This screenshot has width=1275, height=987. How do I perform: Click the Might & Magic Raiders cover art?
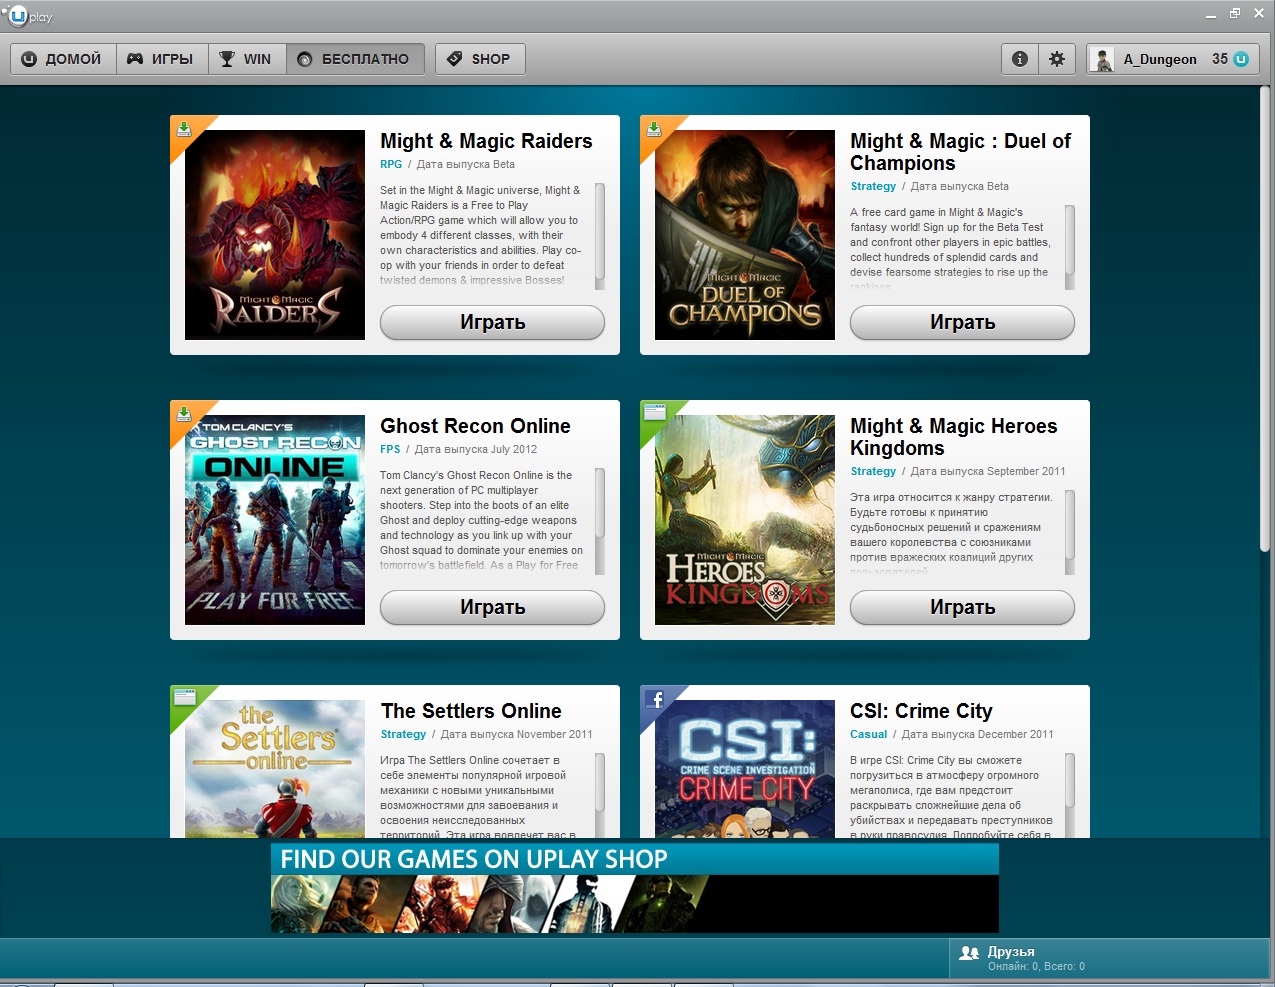pyautogui.click(x=275, y=235)
